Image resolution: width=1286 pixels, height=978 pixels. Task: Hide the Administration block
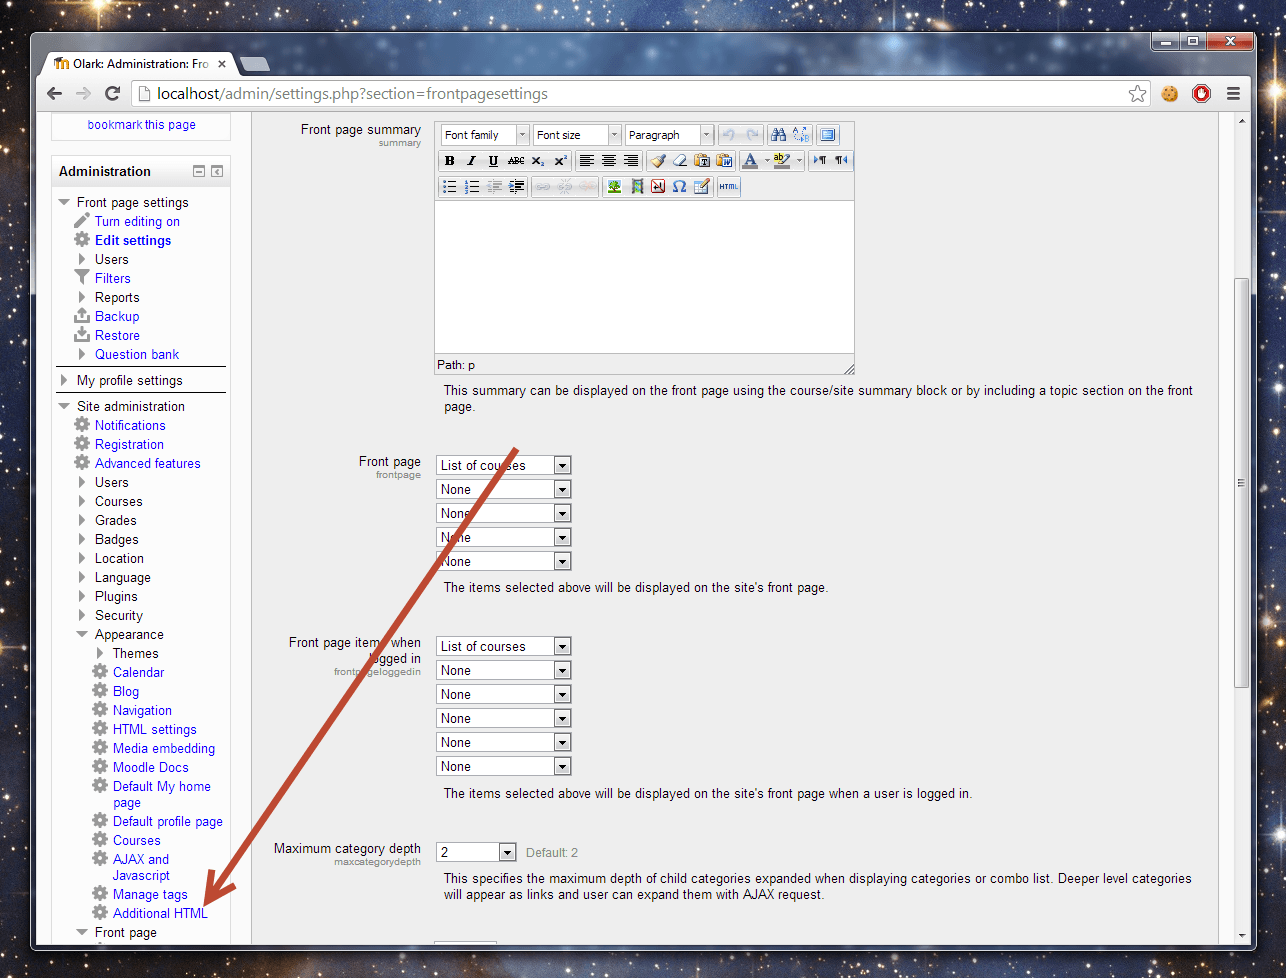tap(199, 172)
